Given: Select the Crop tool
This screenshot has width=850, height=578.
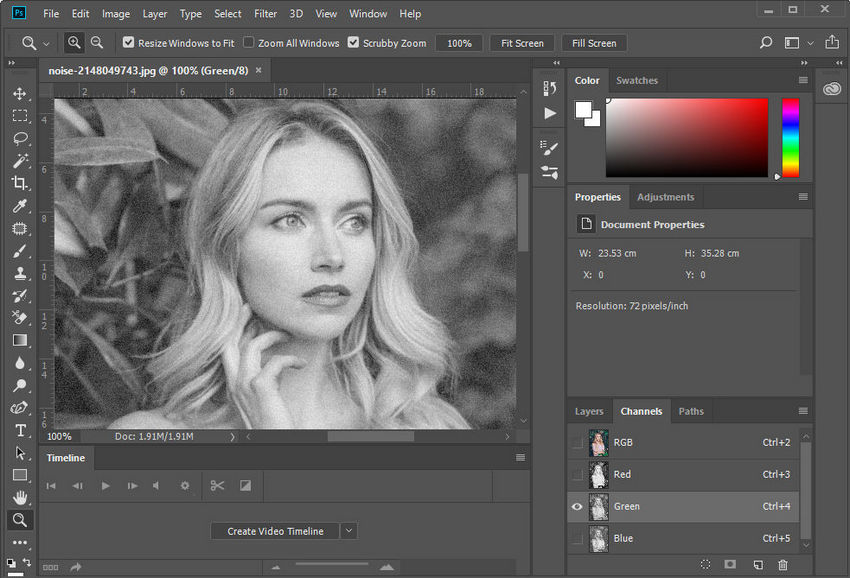Looking at the screenshot, I should 20,183.
